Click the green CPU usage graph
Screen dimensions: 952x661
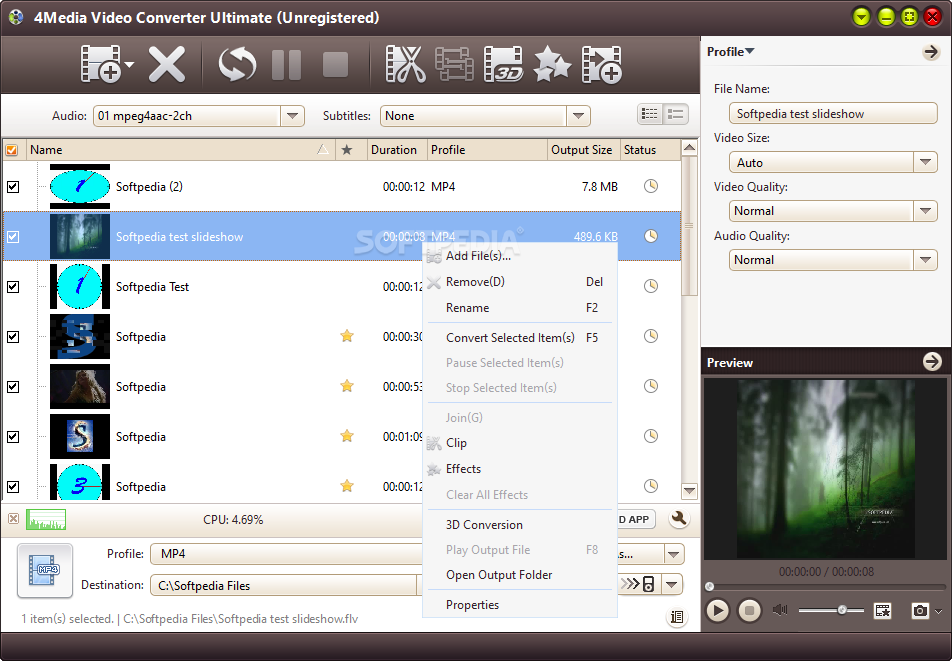[x=46, y=519]
